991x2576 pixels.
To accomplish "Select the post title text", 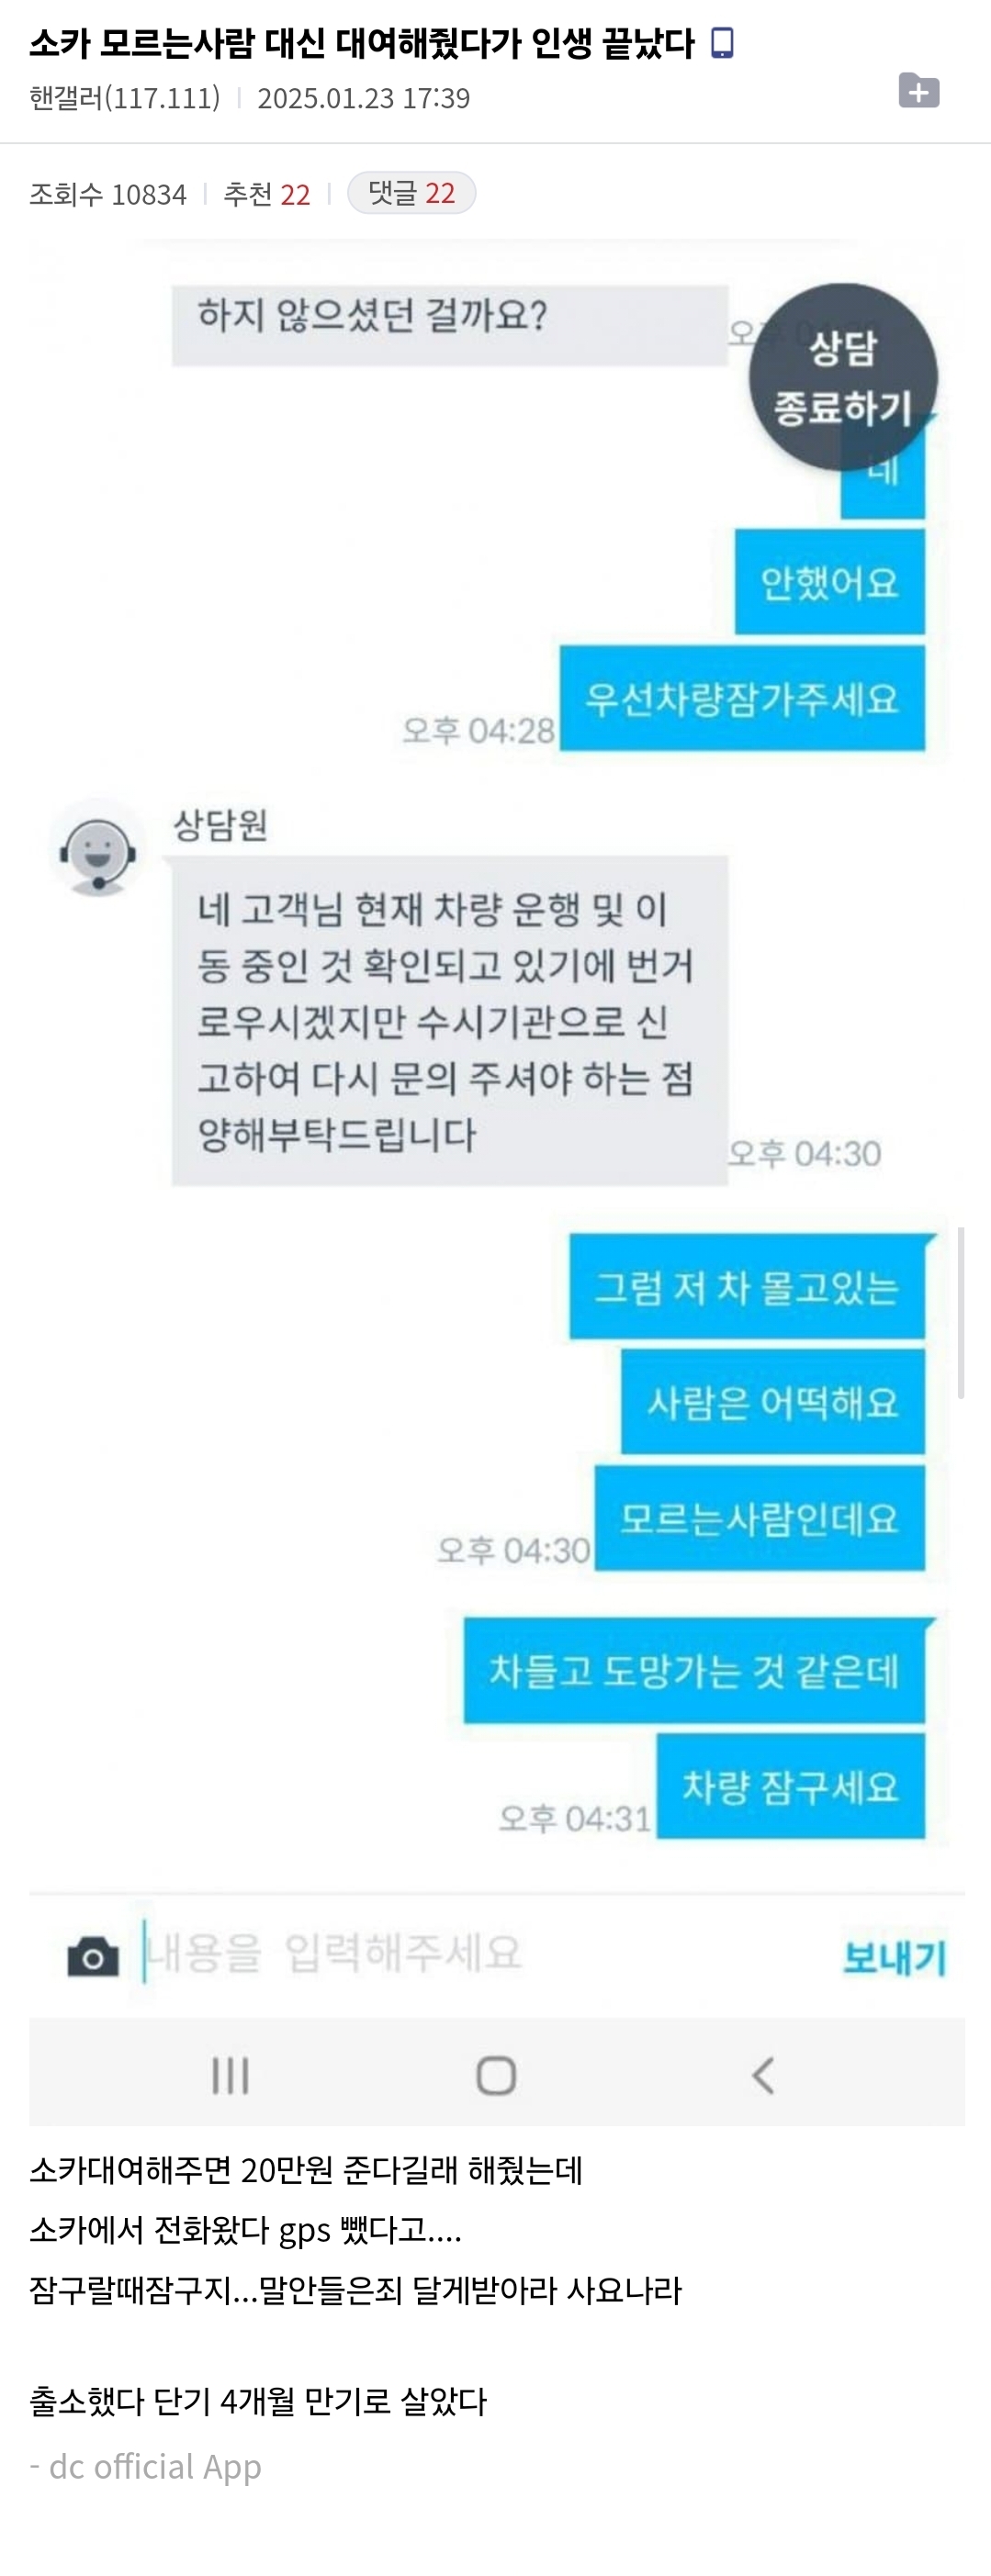I will click(362, 43).
